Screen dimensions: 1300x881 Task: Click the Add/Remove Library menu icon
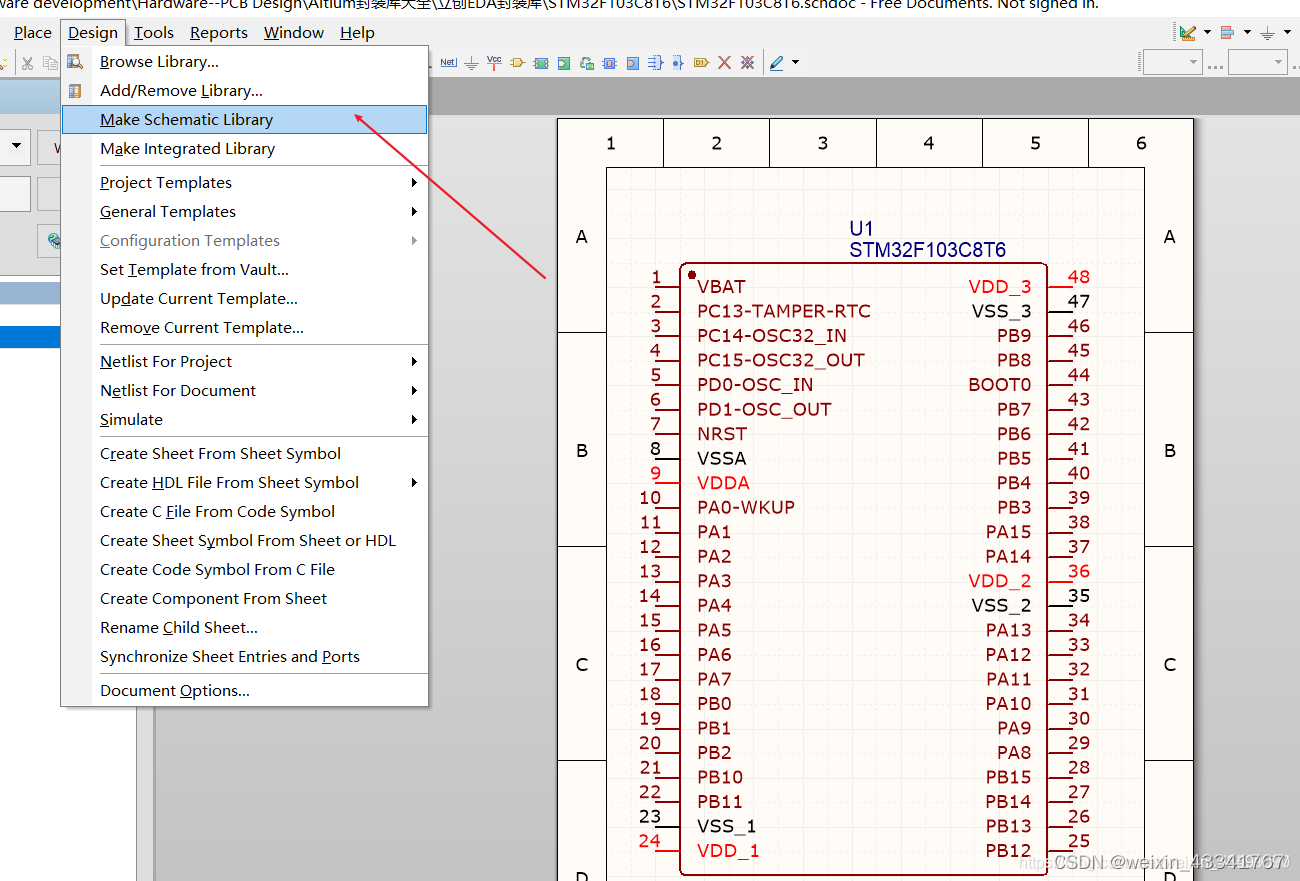[x=75, y=91]
